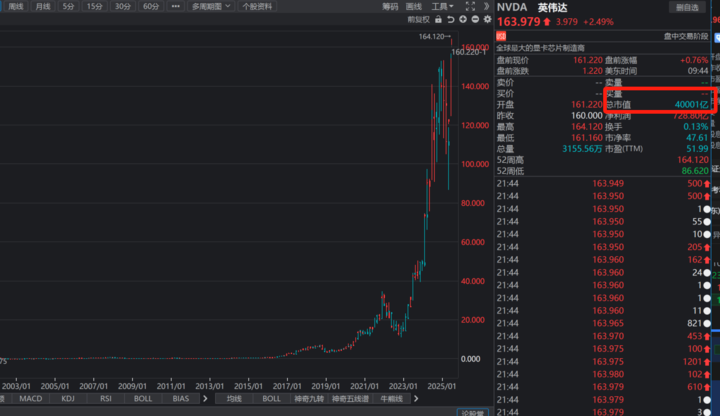
Task: Select the KDJ indicator tab
Action: (68, 399)
